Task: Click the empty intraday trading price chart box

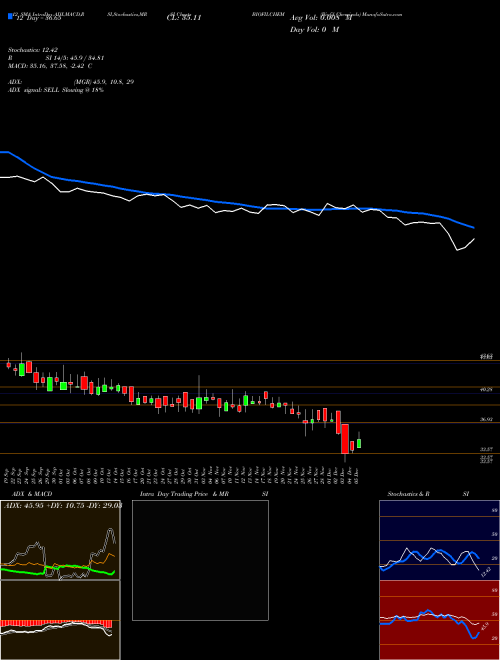Action: pos(200,560)
